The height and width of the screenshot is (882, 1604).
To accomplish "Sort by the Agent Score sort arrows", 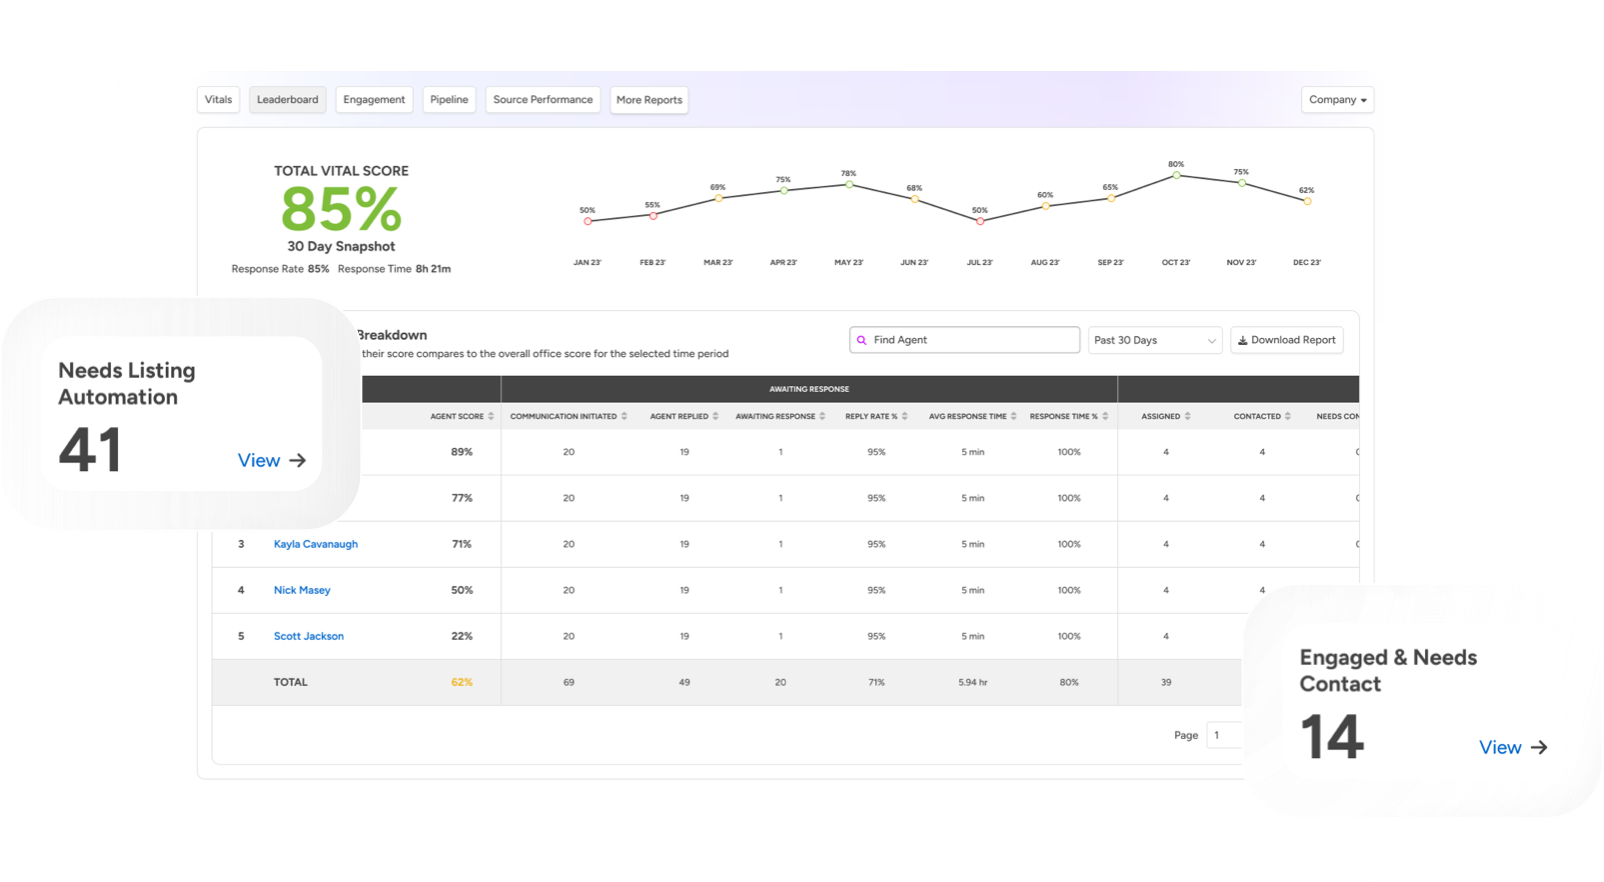I will point(491,416).
